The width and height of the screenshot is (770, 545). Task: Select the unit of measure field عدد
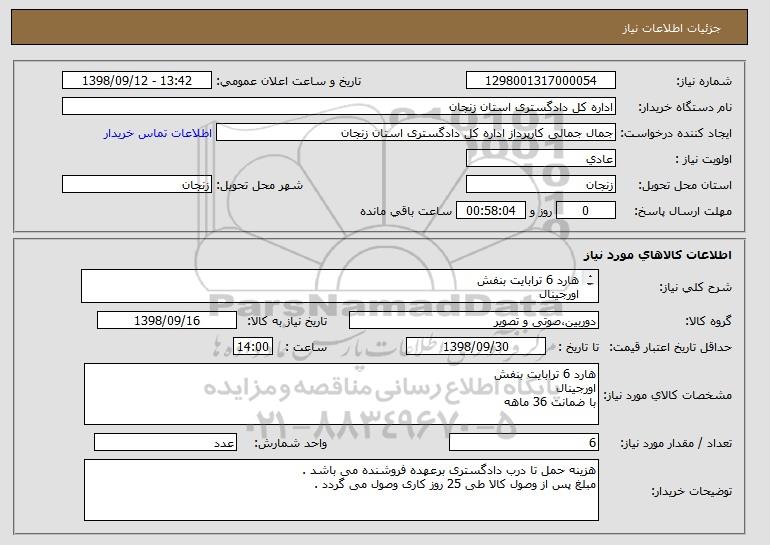tap(165, 442)
